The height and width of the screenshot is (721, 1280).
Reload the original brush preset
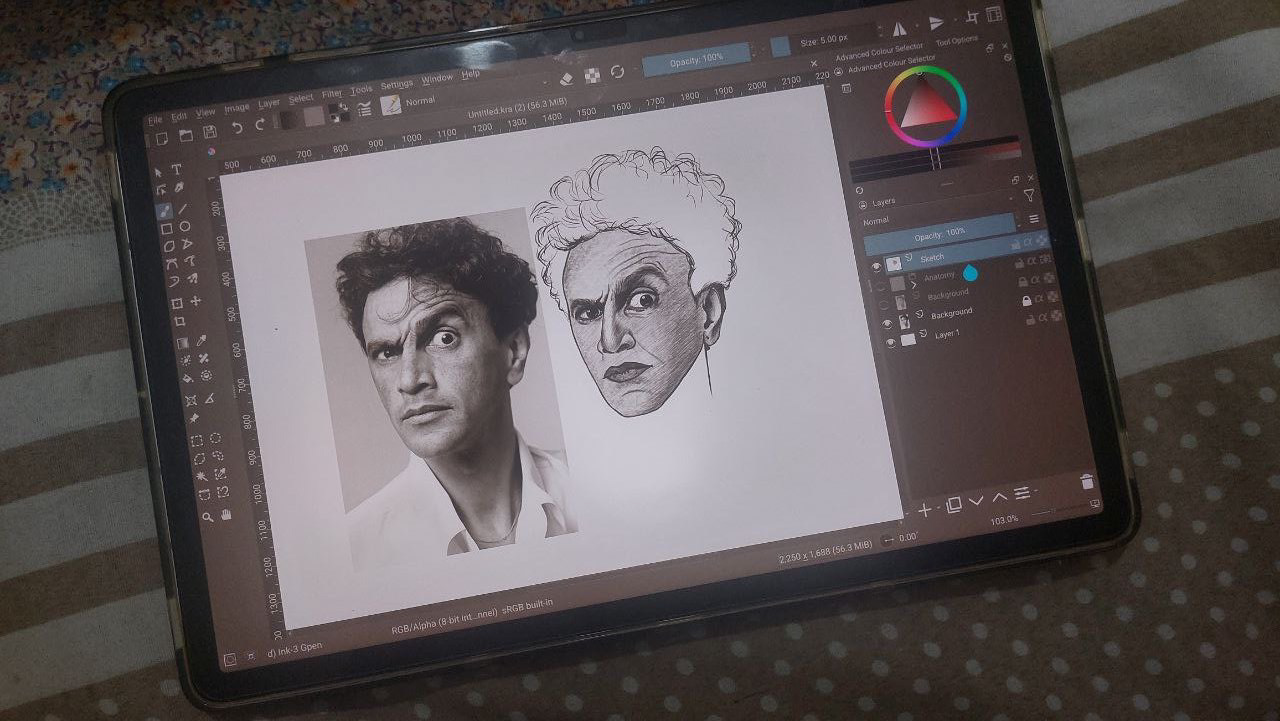click(617, 71)
